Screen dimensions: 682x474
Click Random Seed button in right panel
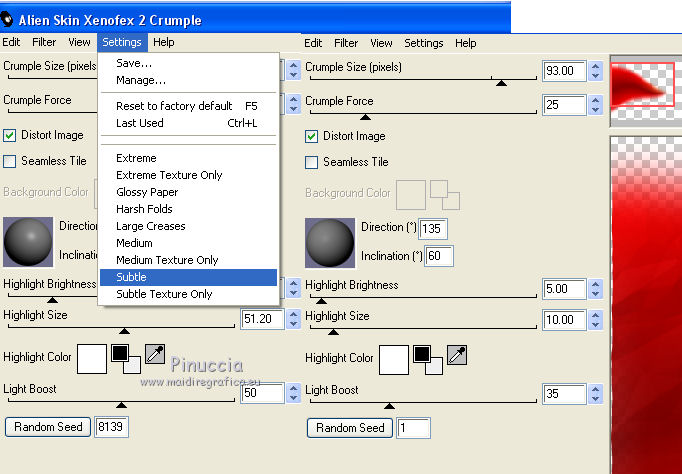[x=350, y=428]
